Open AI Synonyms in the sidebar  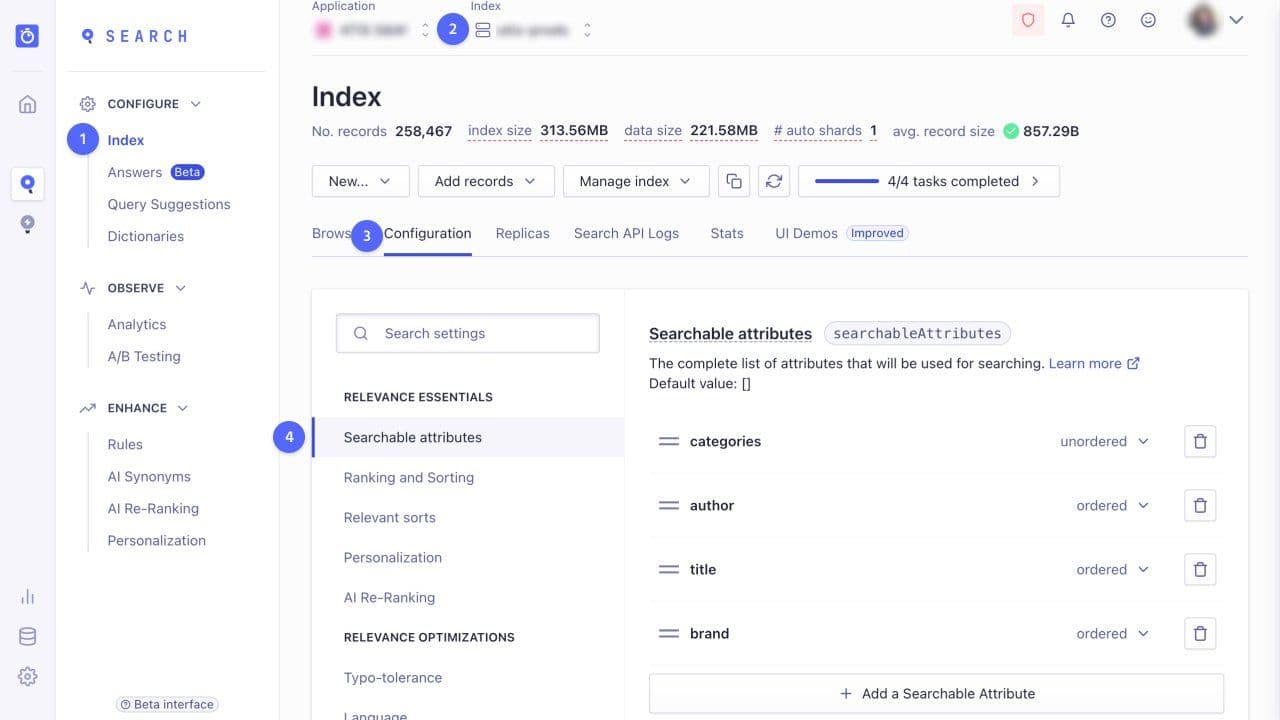(x=149, y=476)
